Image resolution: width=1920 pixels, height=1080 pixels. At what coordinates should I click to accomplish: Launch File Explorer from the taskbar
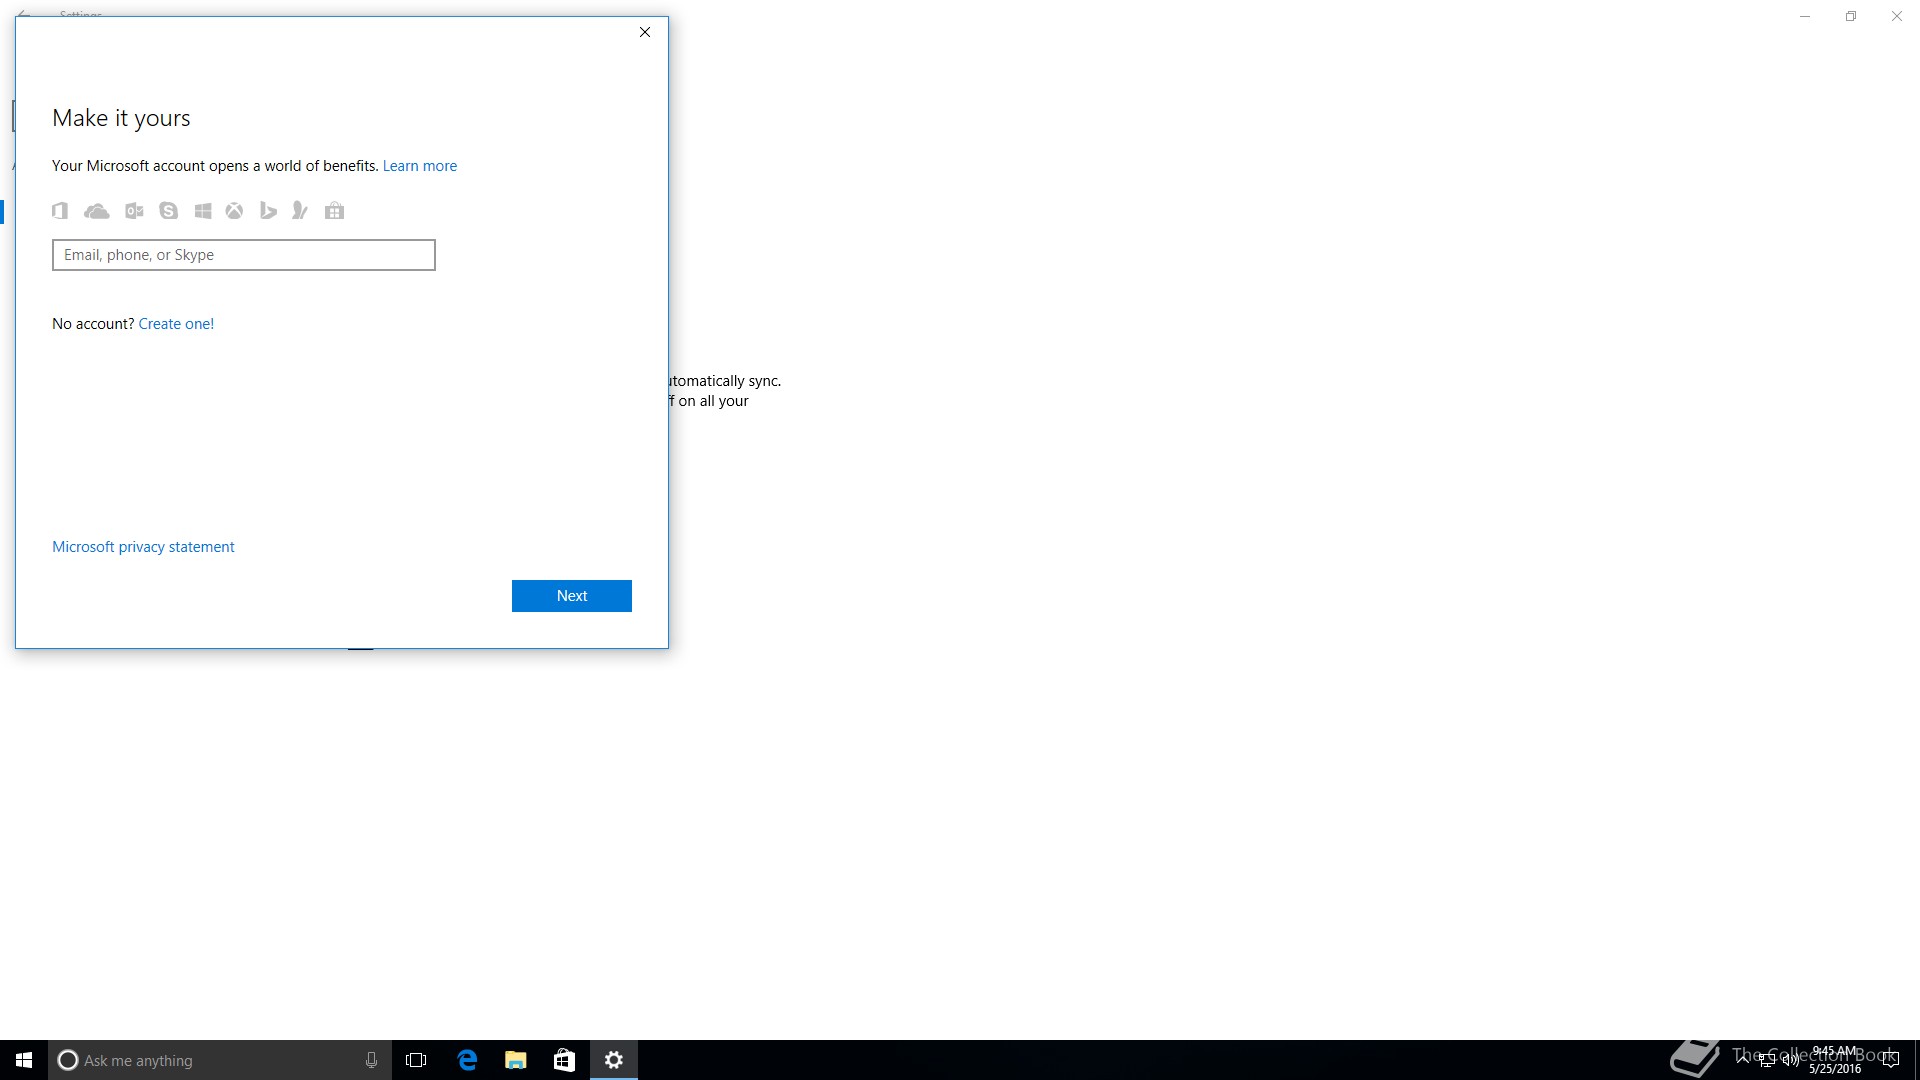(516, 1060)
